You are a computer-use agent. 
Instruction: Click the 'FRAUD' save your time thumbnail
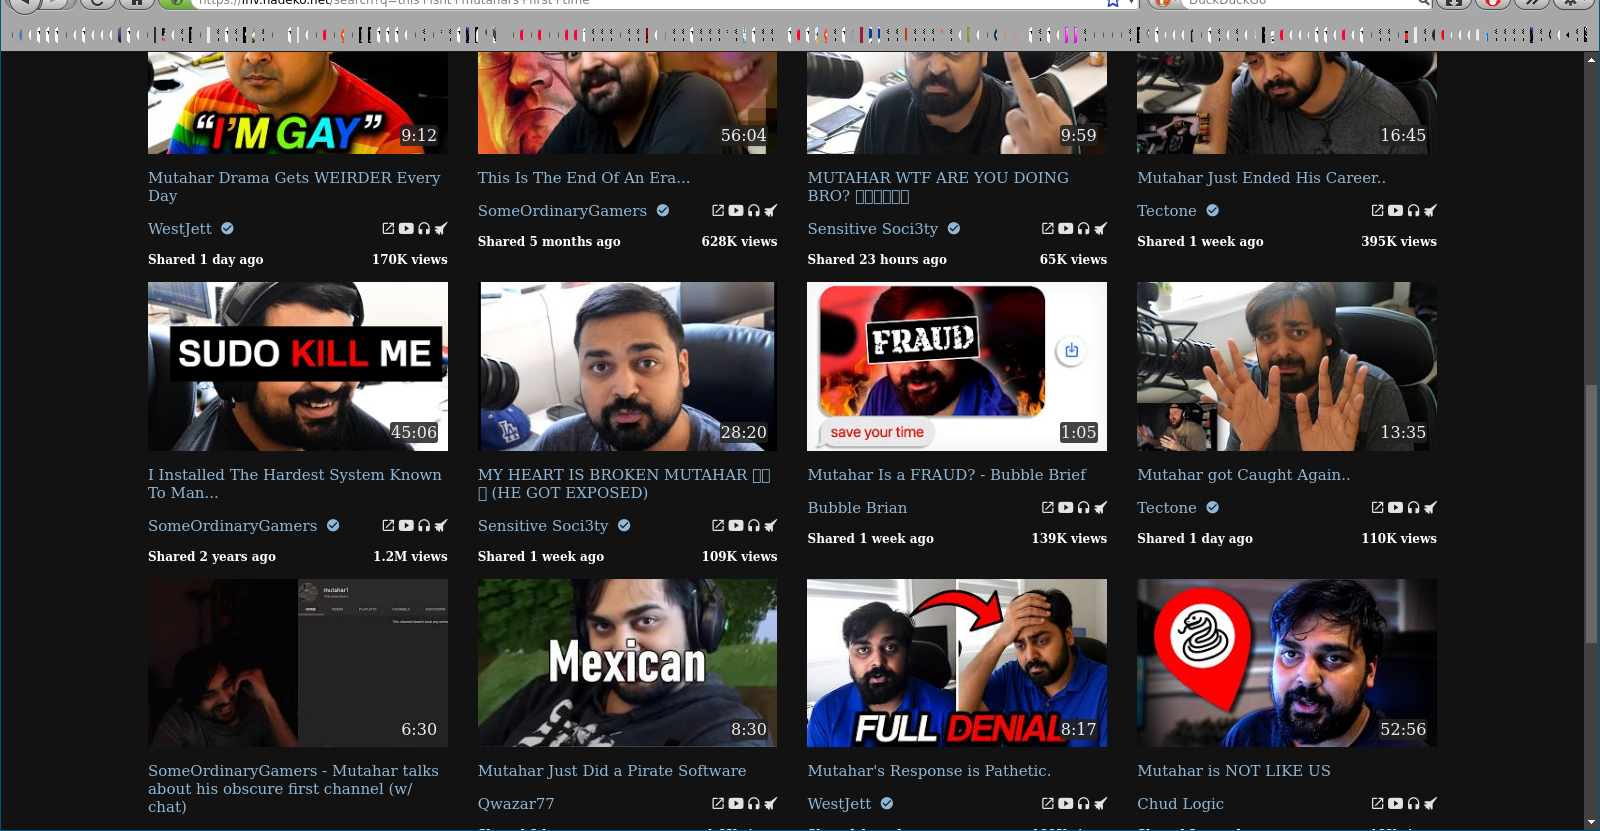(x=957, y=366)
